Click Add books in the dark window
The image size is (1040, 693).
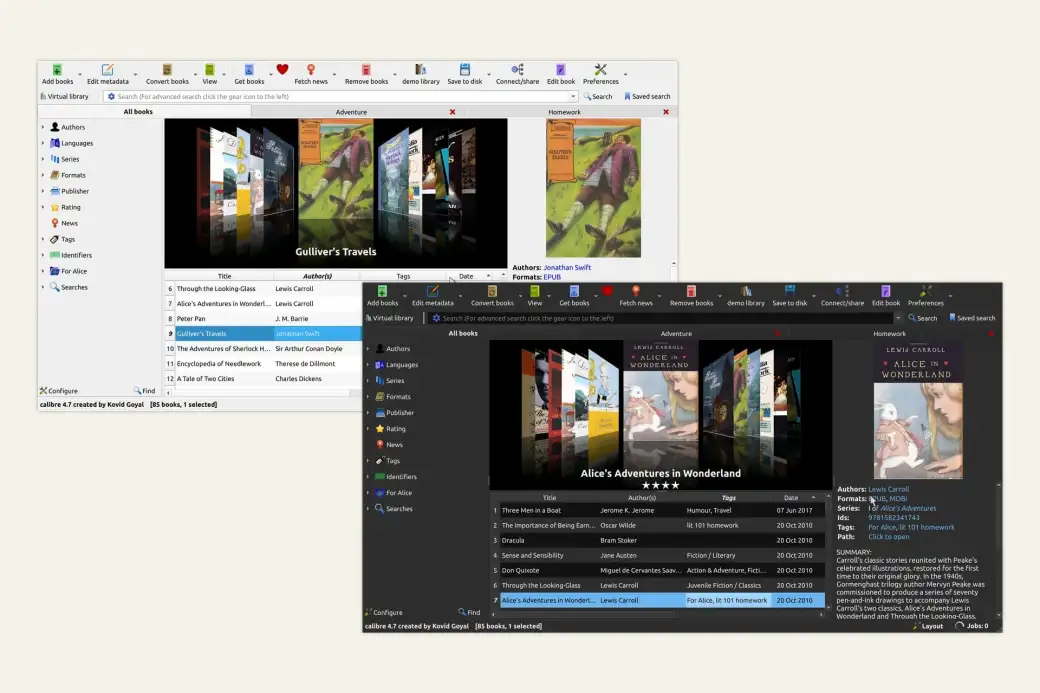pos(383,296)
